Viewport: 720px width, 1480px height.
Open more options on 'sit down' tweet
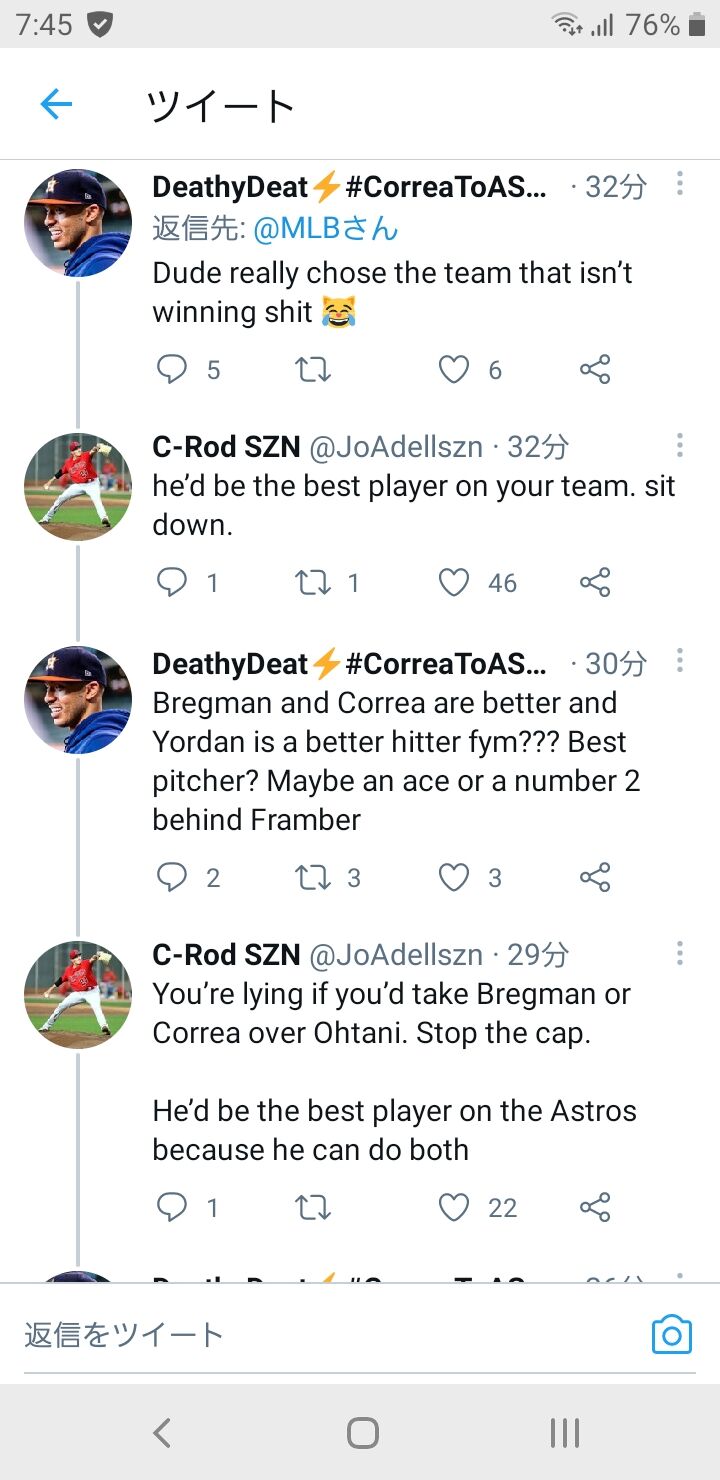pyautogui.click(x=680, y=445)
